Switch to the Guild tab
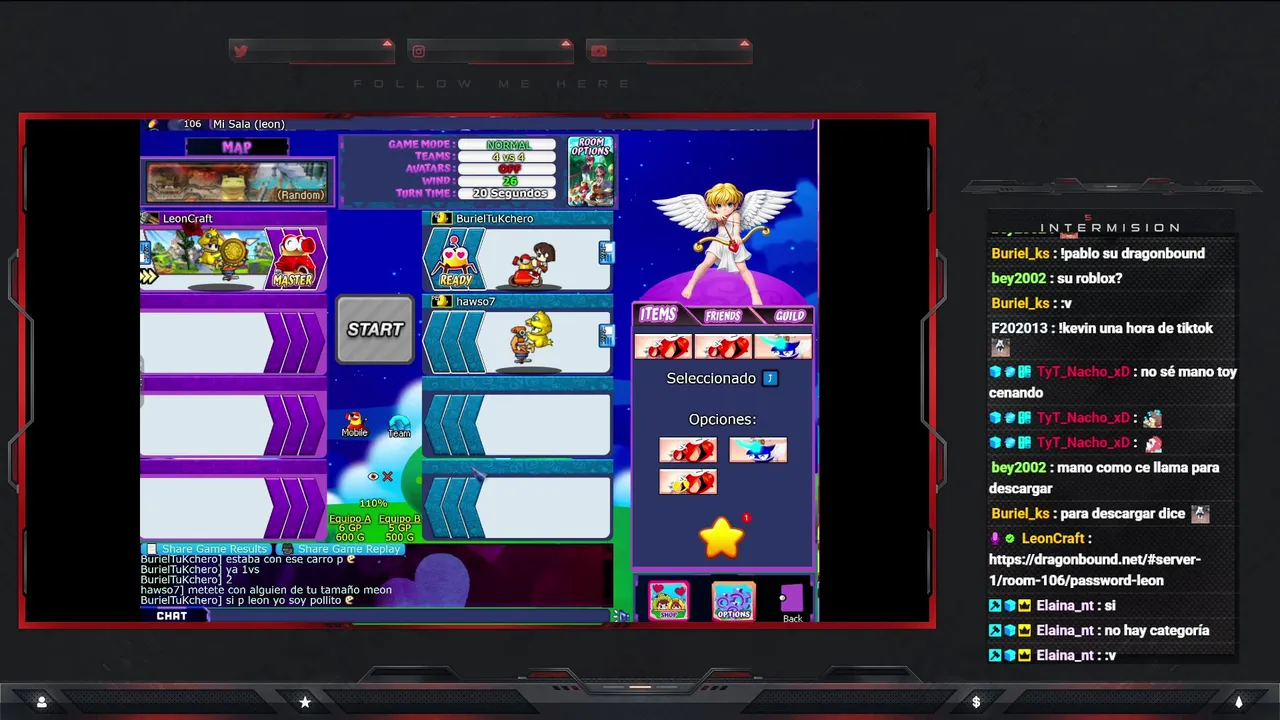1280x720 pixels. click(x=789, y=316)
